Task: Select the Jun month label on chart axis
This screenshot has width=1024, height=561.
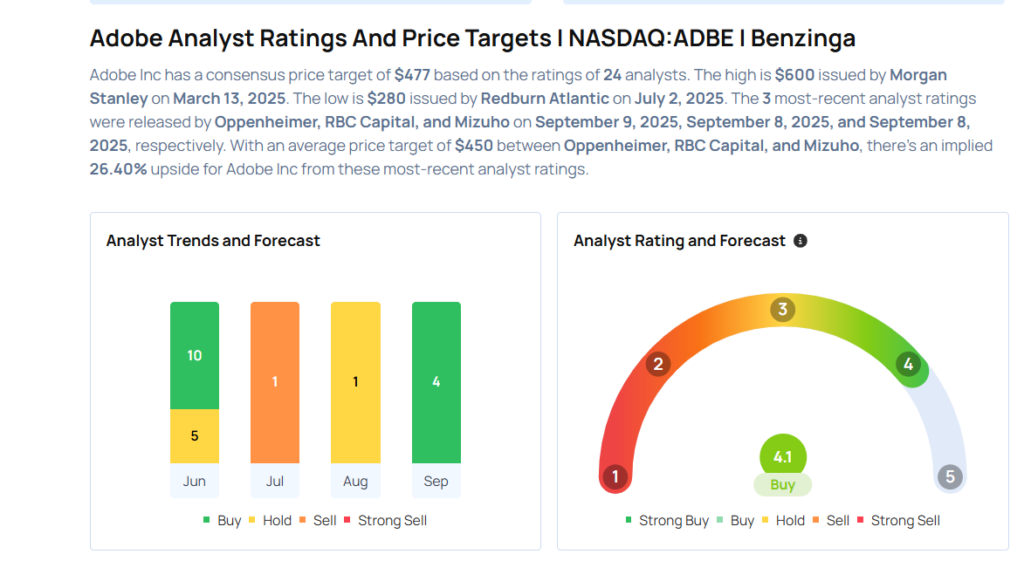Action: tap(194, 481)
